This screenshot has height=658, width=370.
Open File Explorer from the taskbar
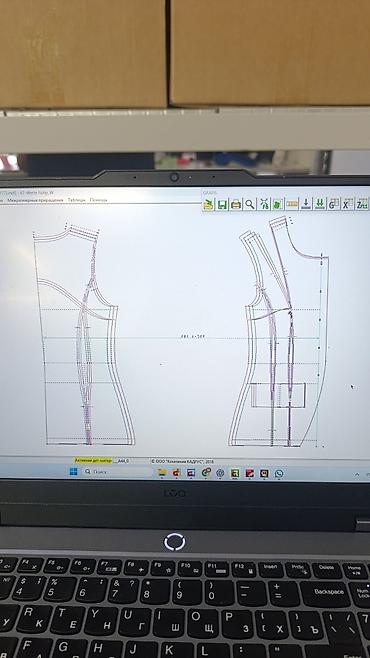click(162, 473)
